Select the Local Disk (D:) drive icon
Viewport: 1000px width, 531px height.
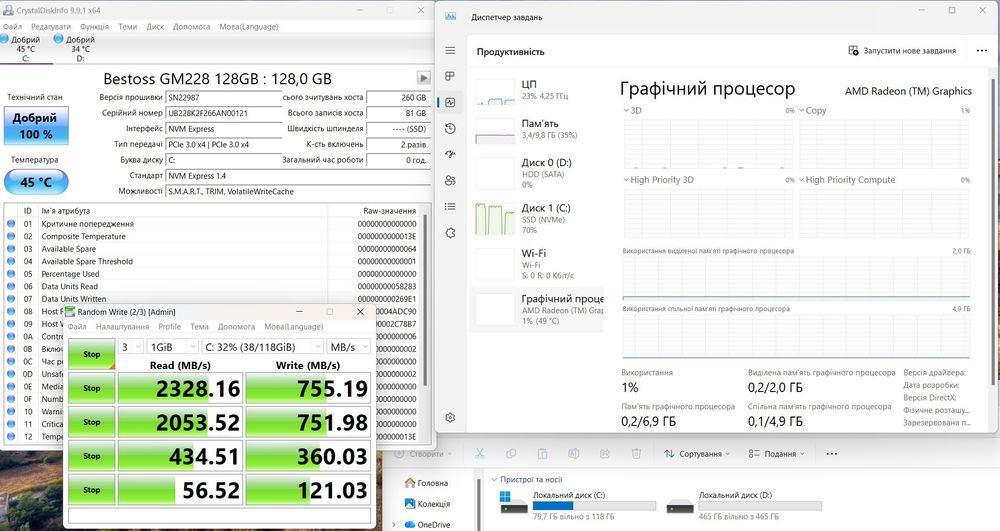coord(680,506)
